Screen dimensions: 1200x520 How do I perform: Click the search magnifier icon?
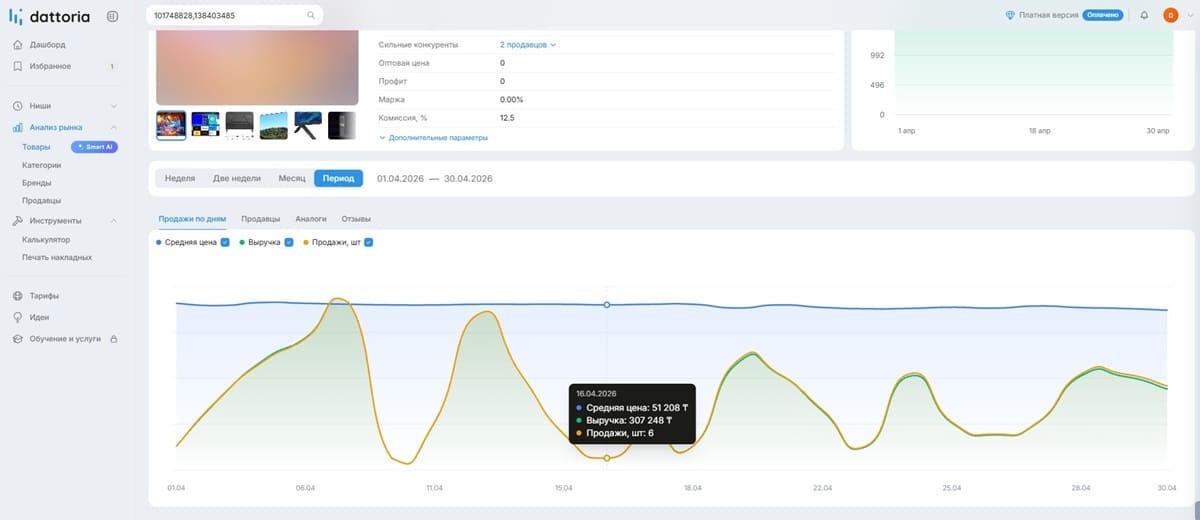point(311,15)
